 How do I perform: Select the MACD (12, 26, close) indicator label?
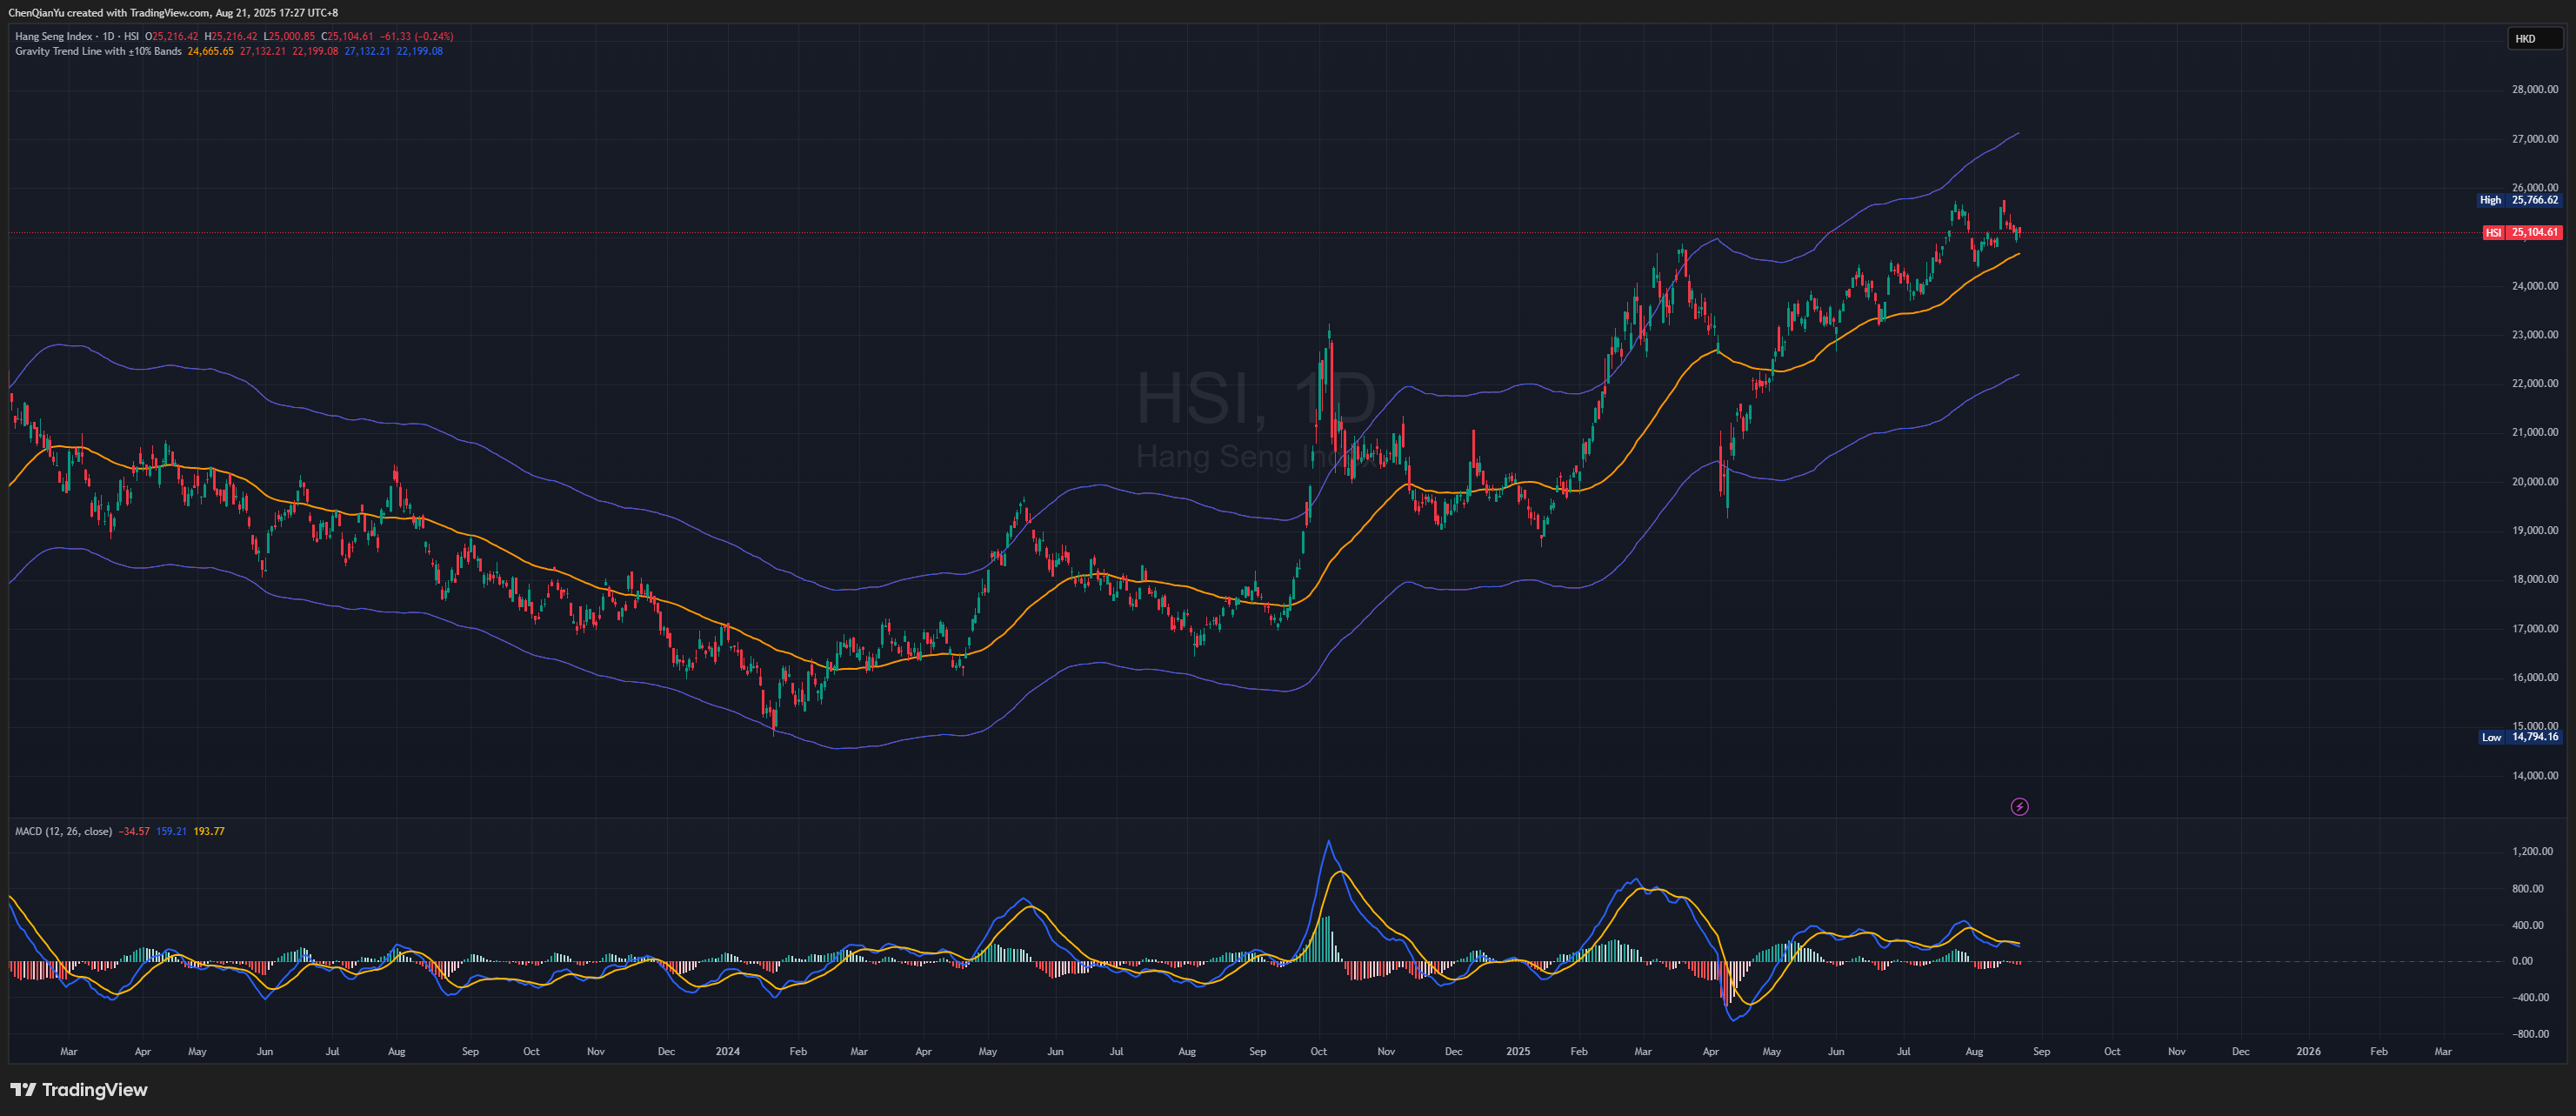pos(63,831)
